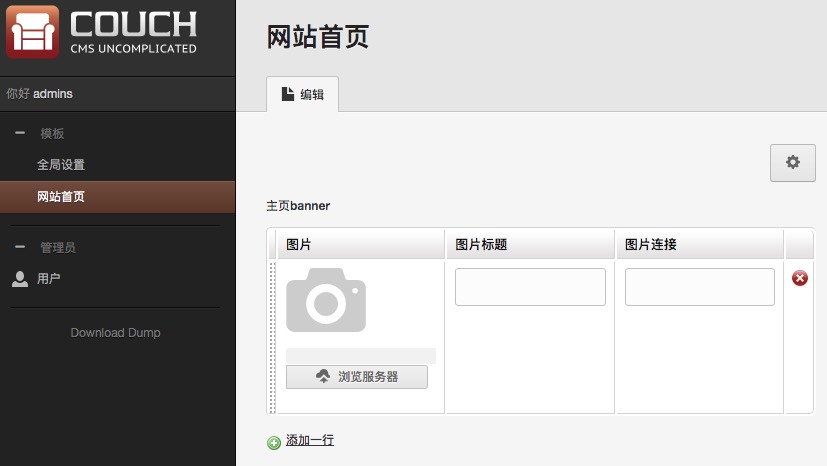Collapse the 管理员 section with minus icon
827x466 pixels.
20,247
